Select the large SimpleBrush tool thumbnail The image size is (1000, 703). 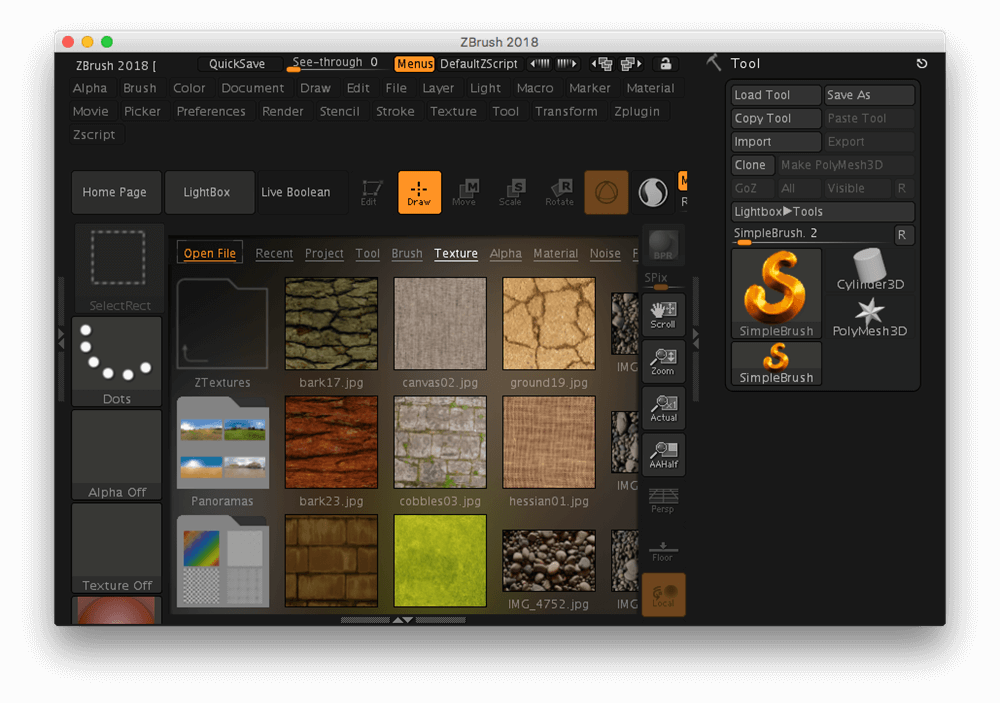tap(776, 293)
